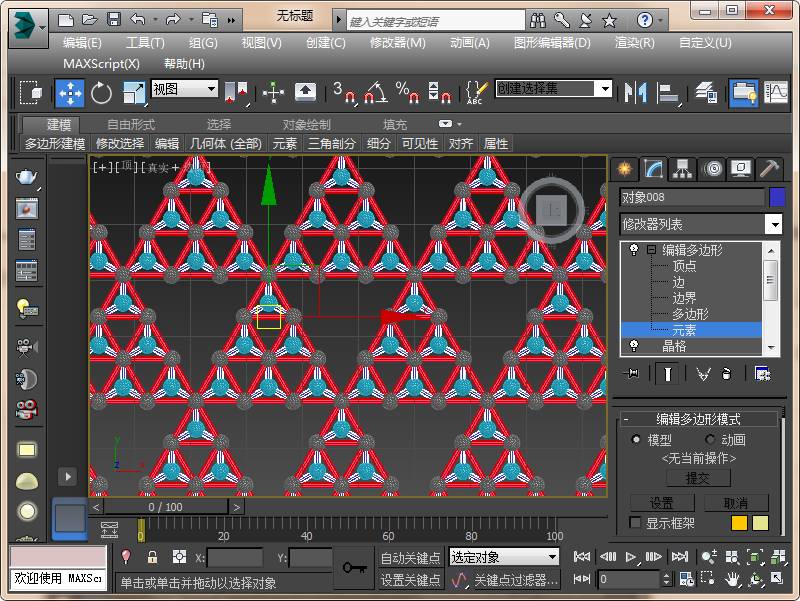800x601 pixels.
Task: Open the Align tool
Action: click(667, 93)
